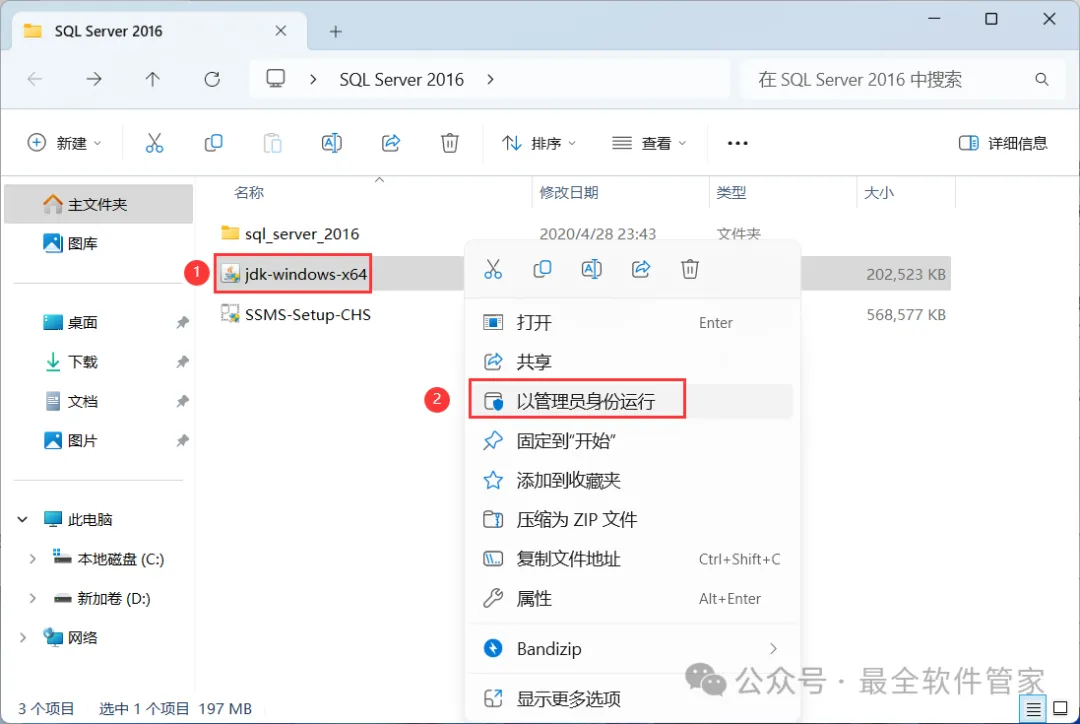Collapse the 此电脑 tree node
Image resolution: width=1080 pixels, height=724 pixels.
pos(22,519)
